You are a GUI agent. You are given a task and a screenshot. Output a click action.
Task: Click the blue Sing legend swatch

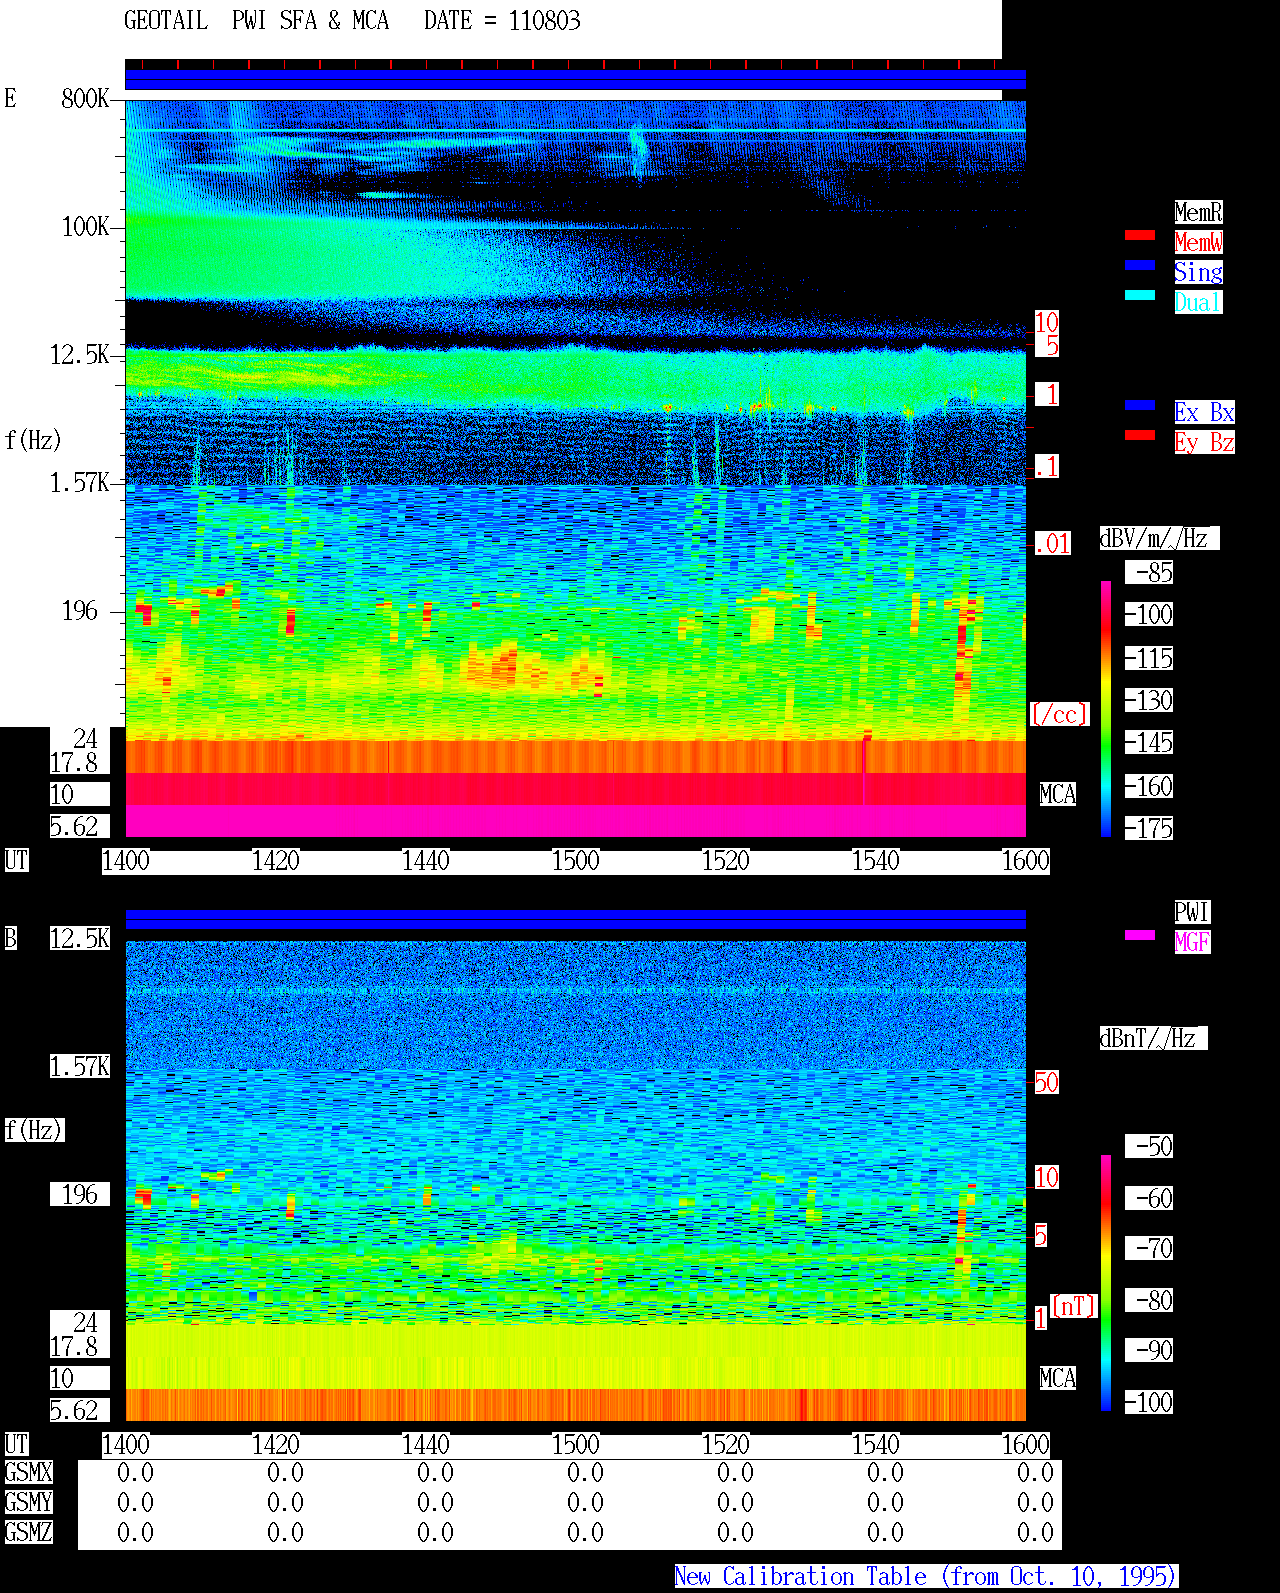tap(1140, 265)
